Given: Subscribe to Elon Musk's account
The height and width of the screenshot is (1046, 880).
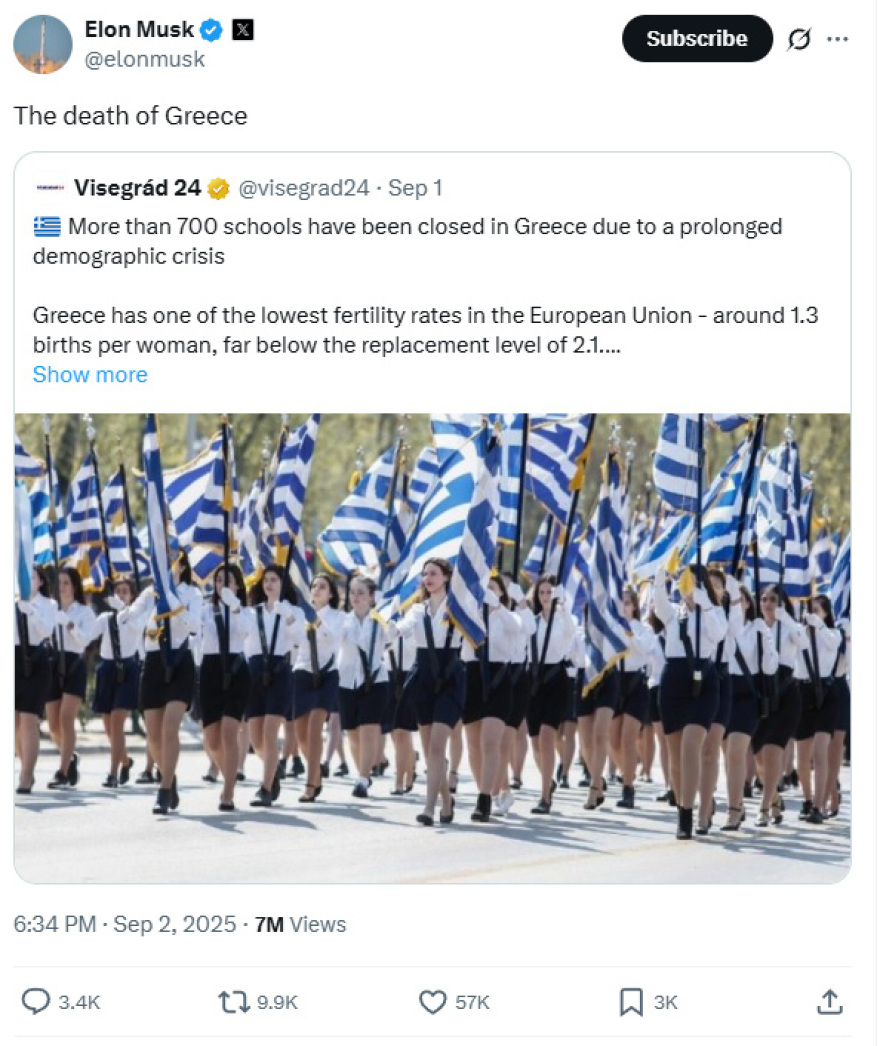Looking at the screenshot, I should click(x=697, y=39).
